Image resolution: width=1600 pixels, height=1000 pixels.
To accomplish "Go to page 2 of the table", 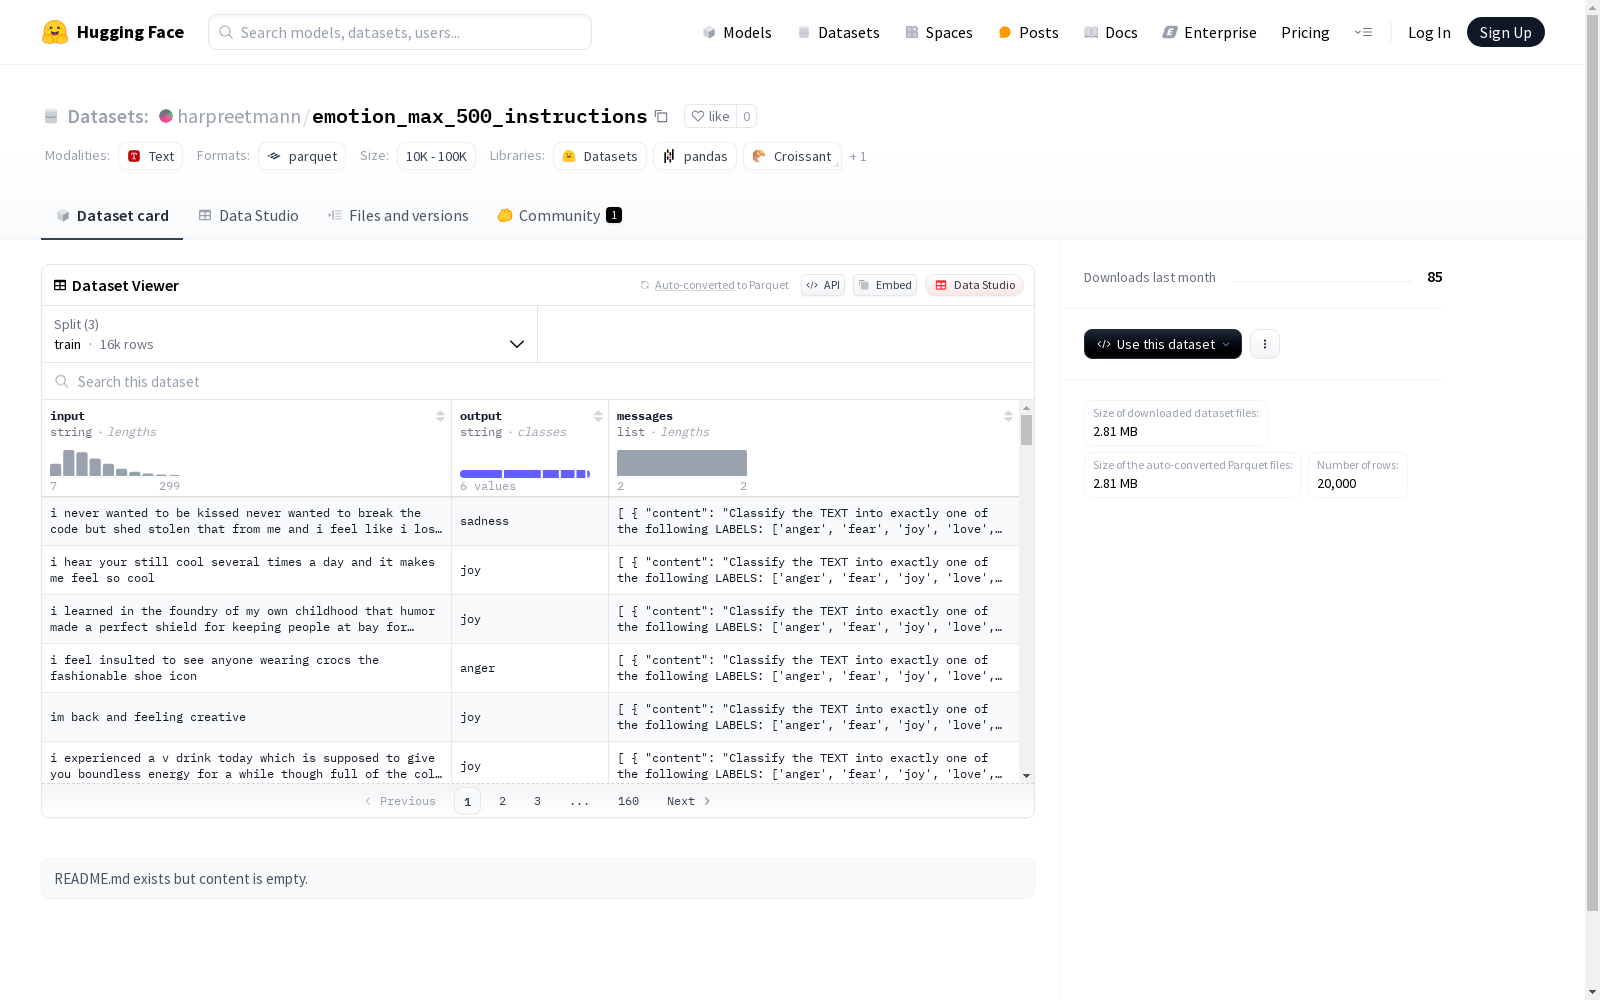I will tap(502, 801).
